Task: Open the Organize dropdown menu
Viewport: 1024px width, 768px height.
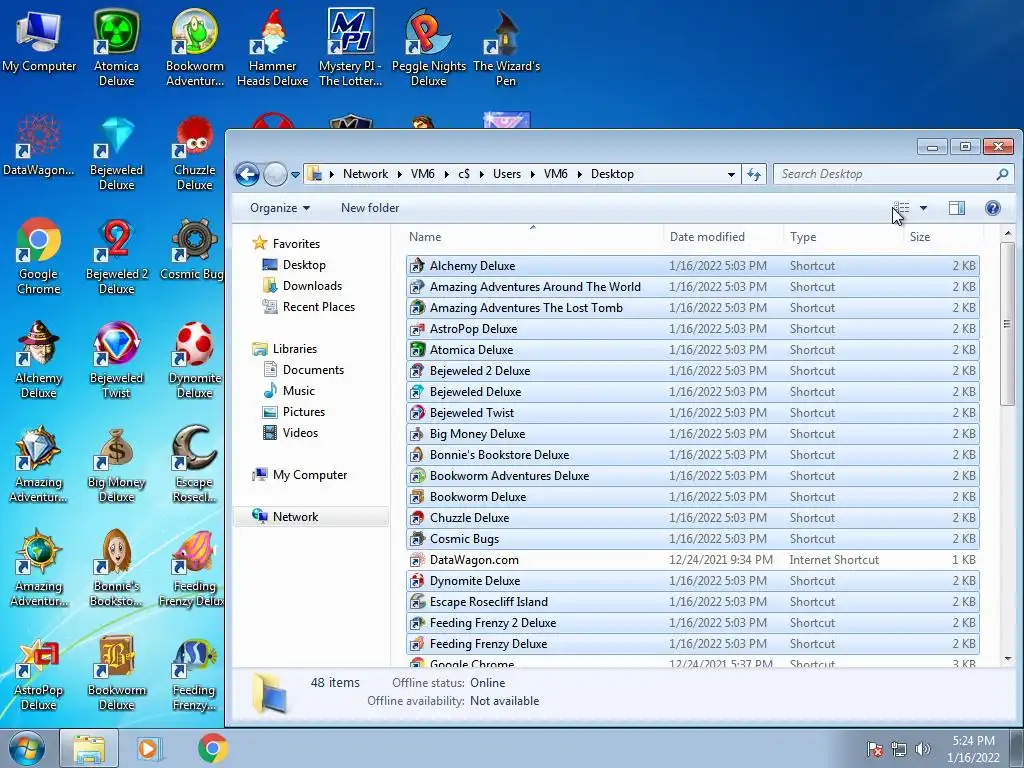Action: [x=280, y=208]
